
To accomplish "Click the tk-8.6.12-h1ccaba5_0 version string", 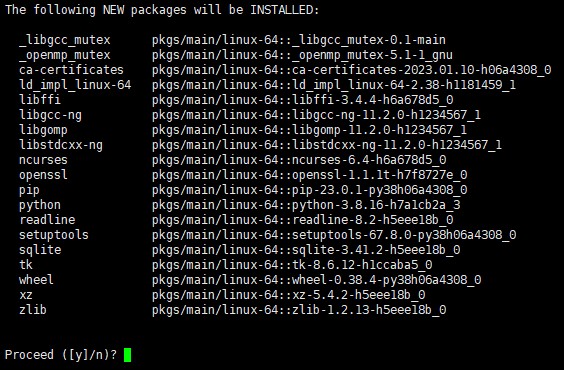I will 362,265.
